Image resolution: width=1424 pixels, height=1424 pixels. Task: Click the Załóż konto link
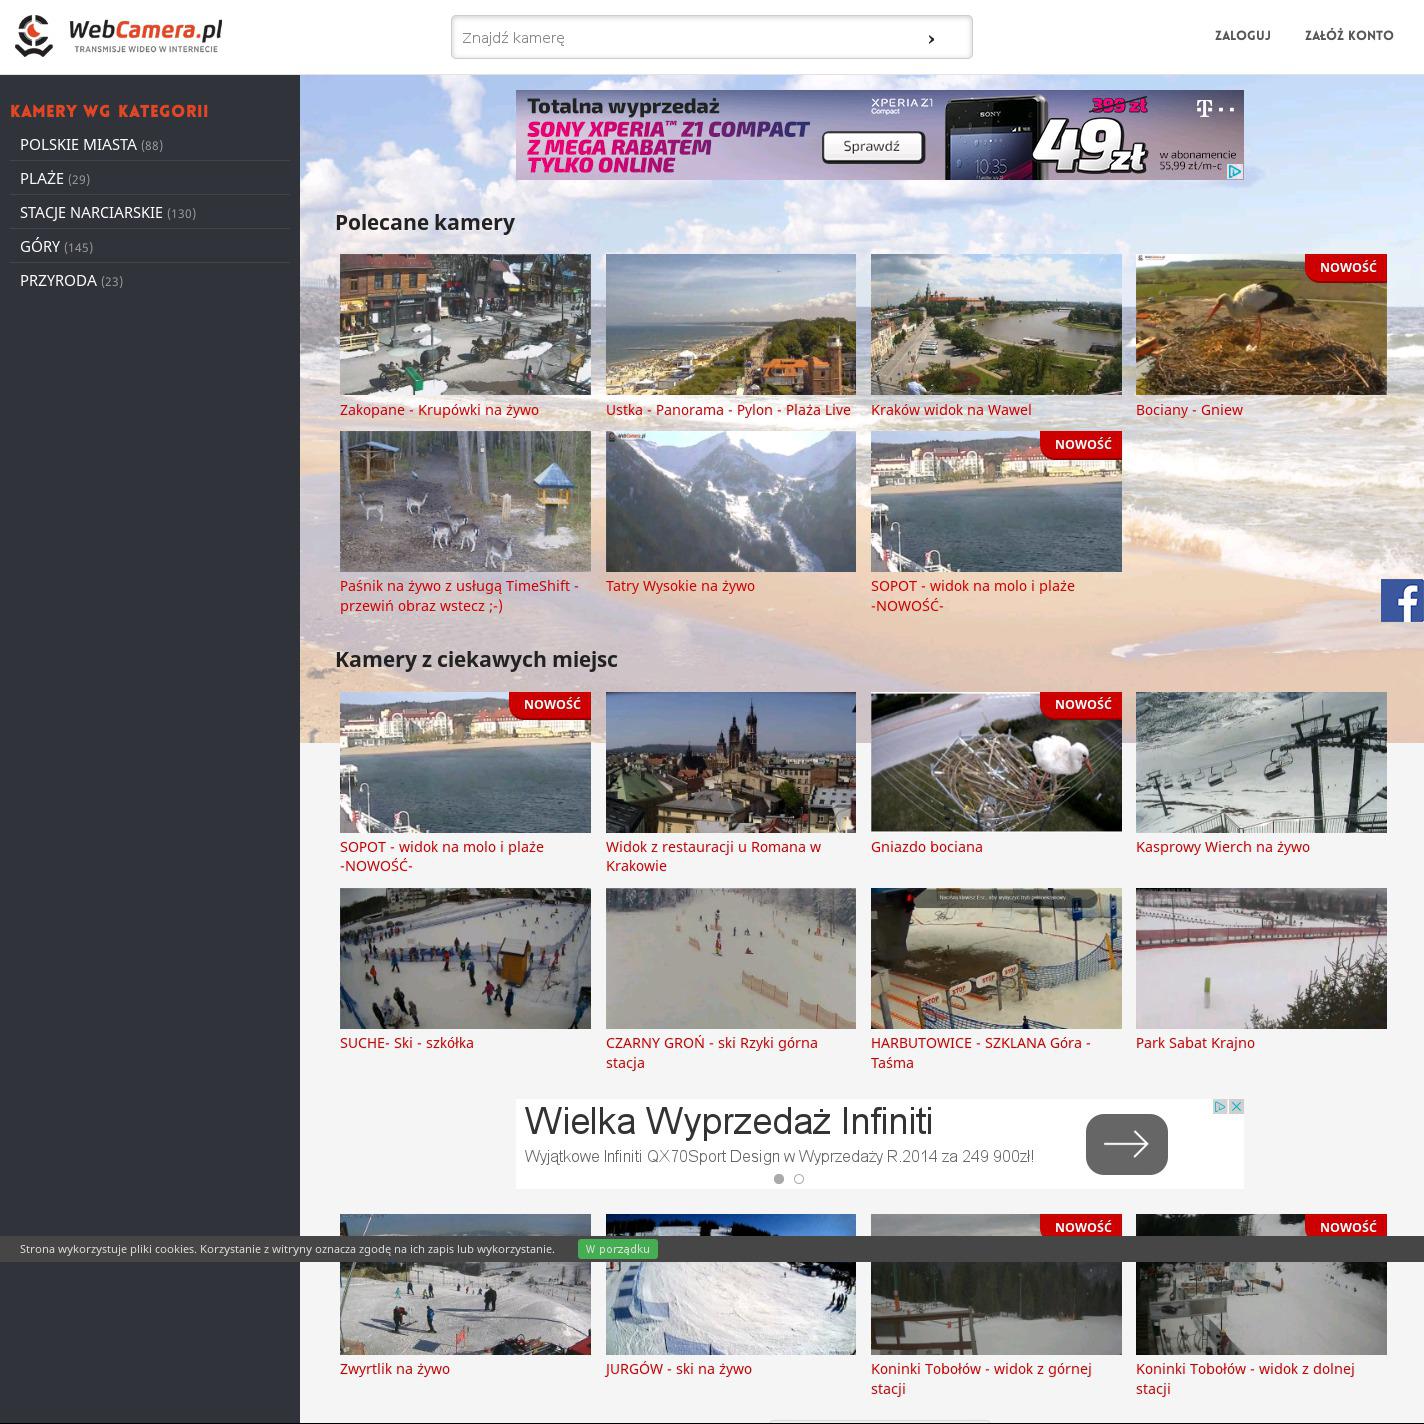click(1348, 35)
